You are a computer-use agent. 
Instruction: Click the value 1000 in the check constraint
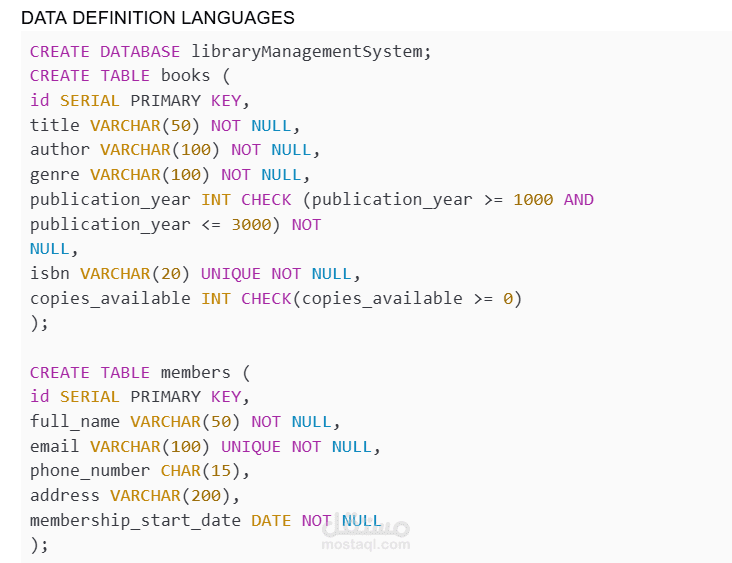pos(533,200)
